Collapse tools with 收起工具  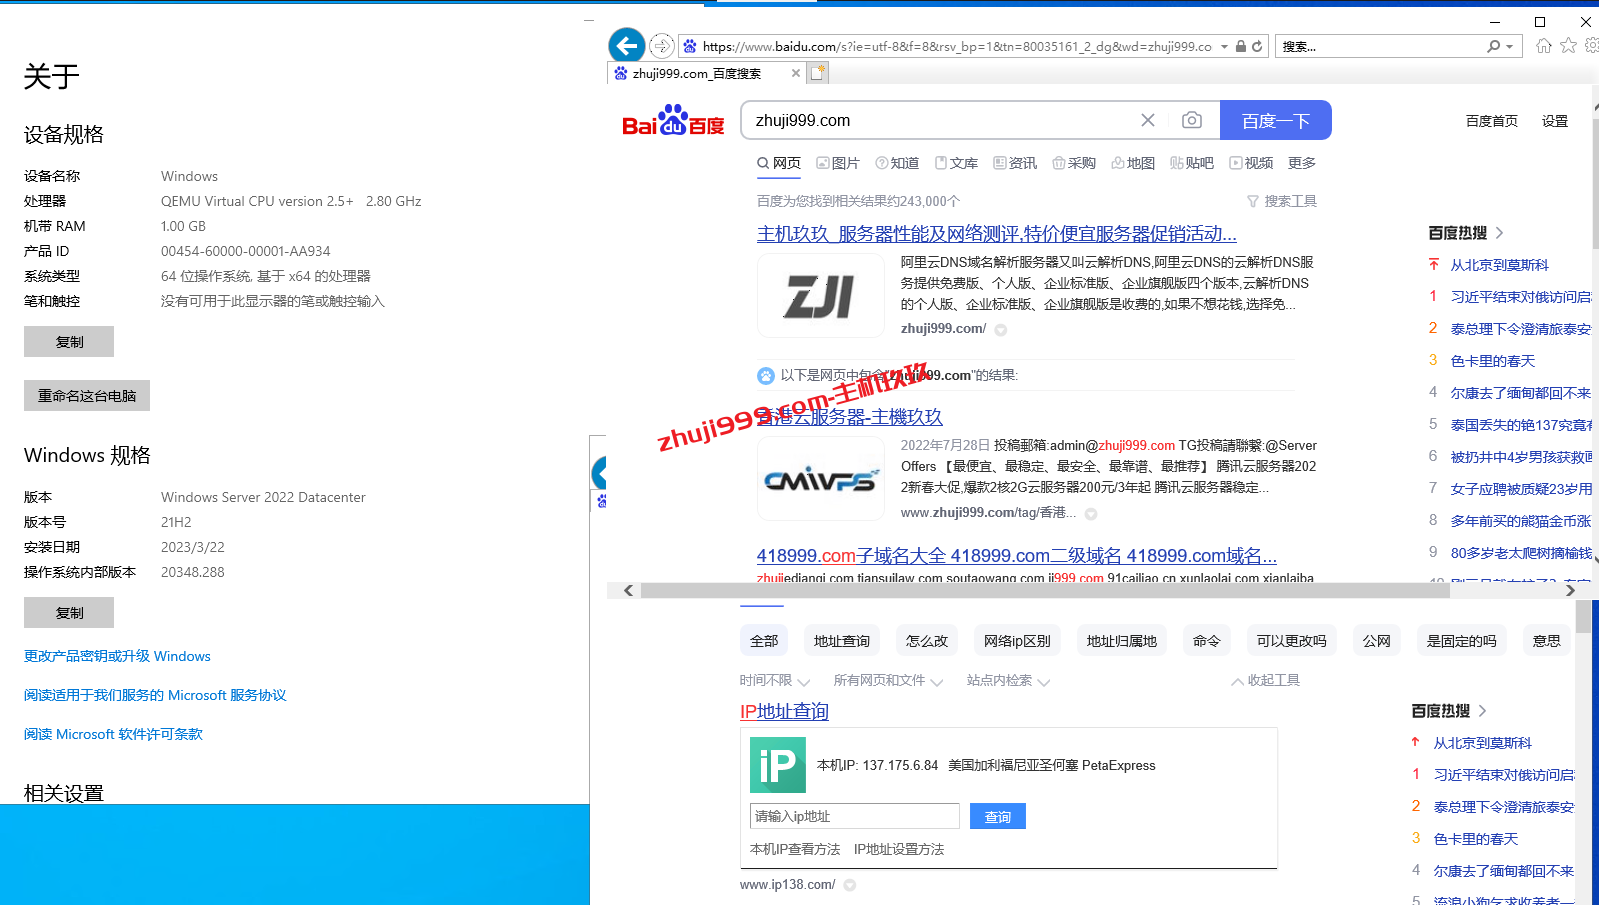1266,681
